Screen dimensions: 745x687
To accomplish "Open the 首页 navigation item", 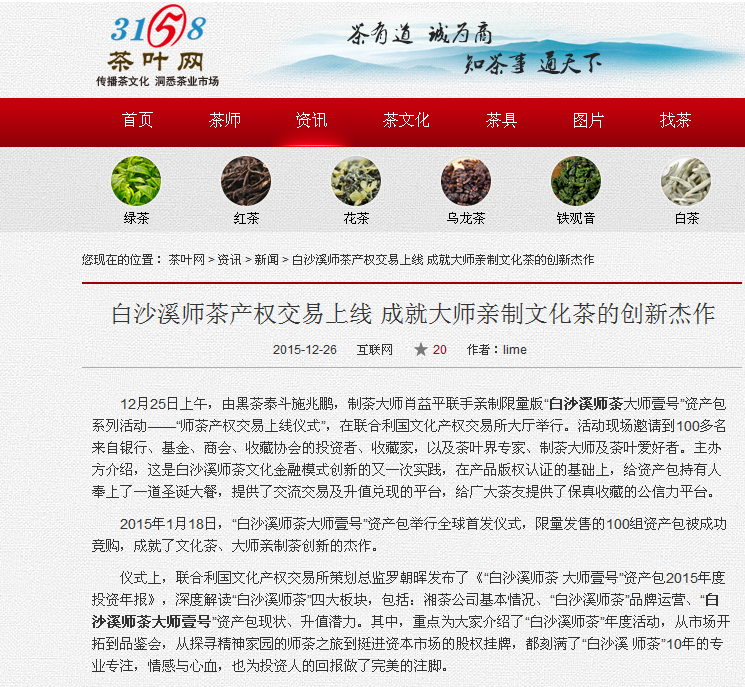I will coord(137,120).
